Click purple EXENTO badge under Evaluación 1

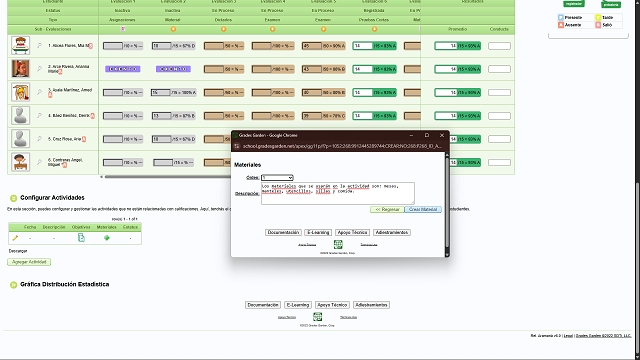click(123, 69)
